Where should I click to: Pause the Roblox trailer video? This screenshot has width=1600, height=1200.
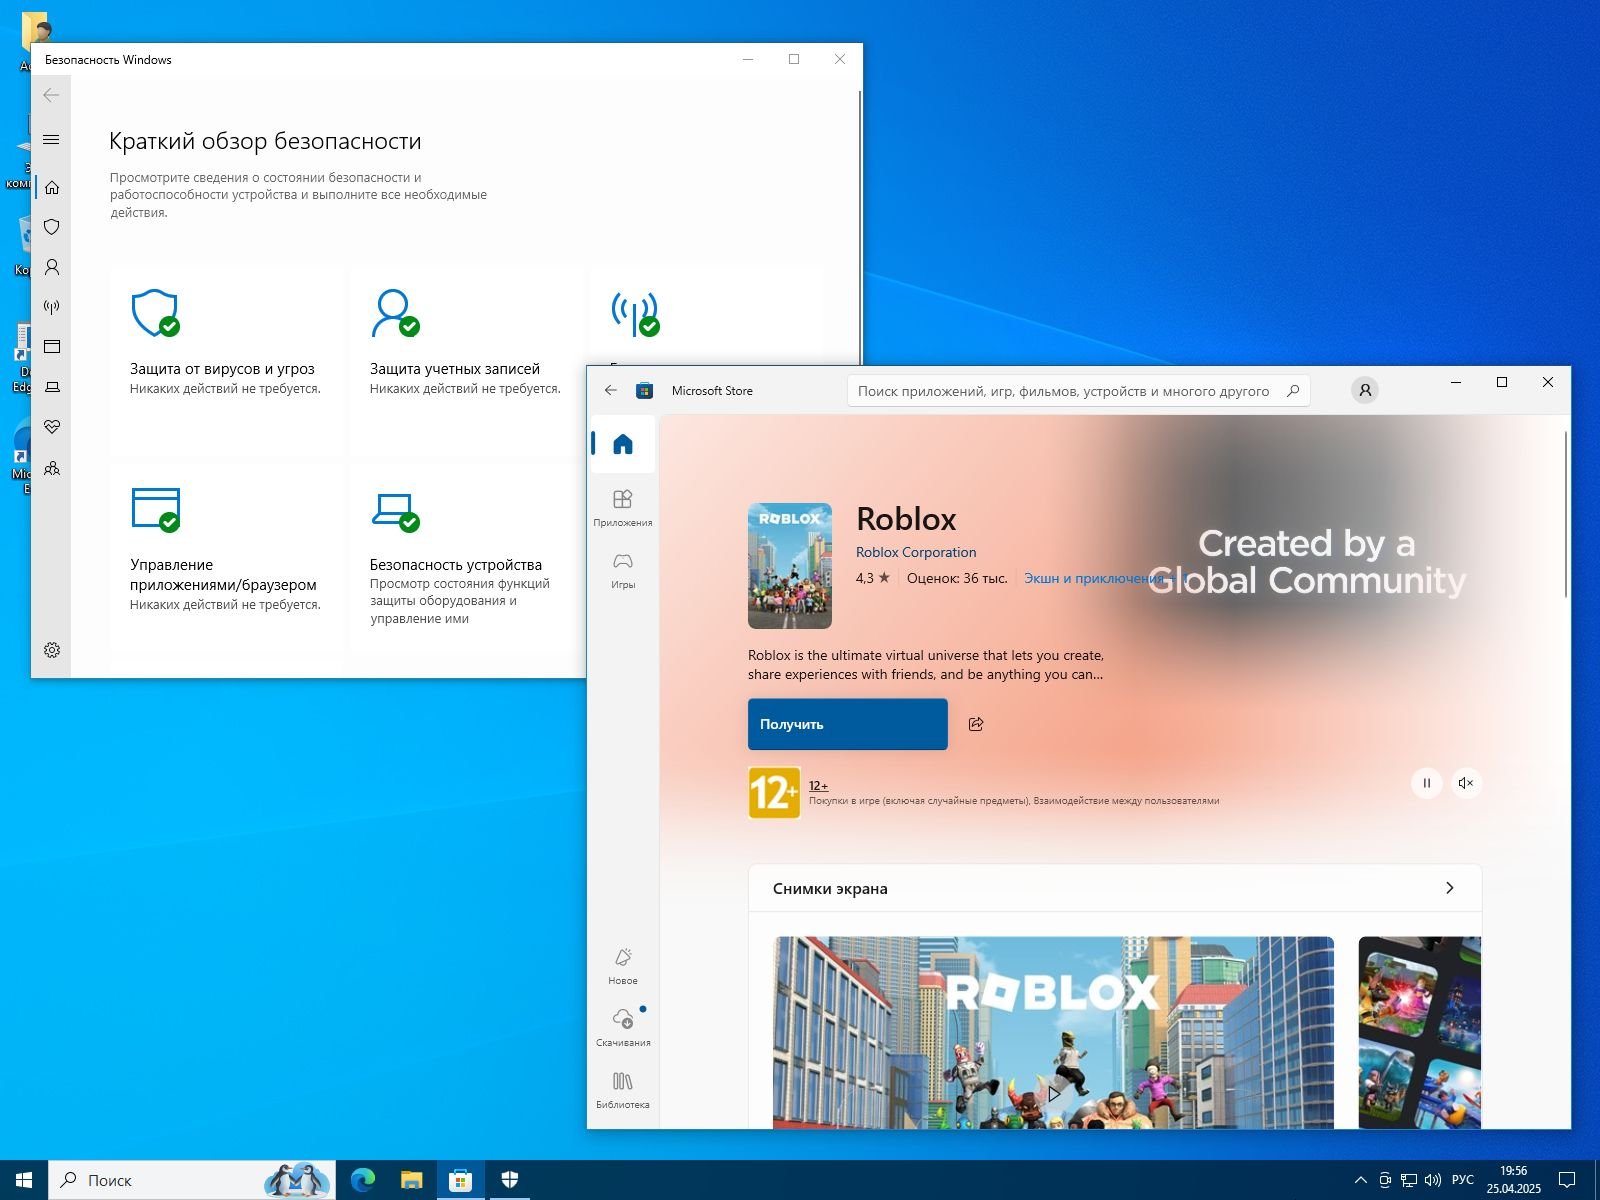[1427, 783]
